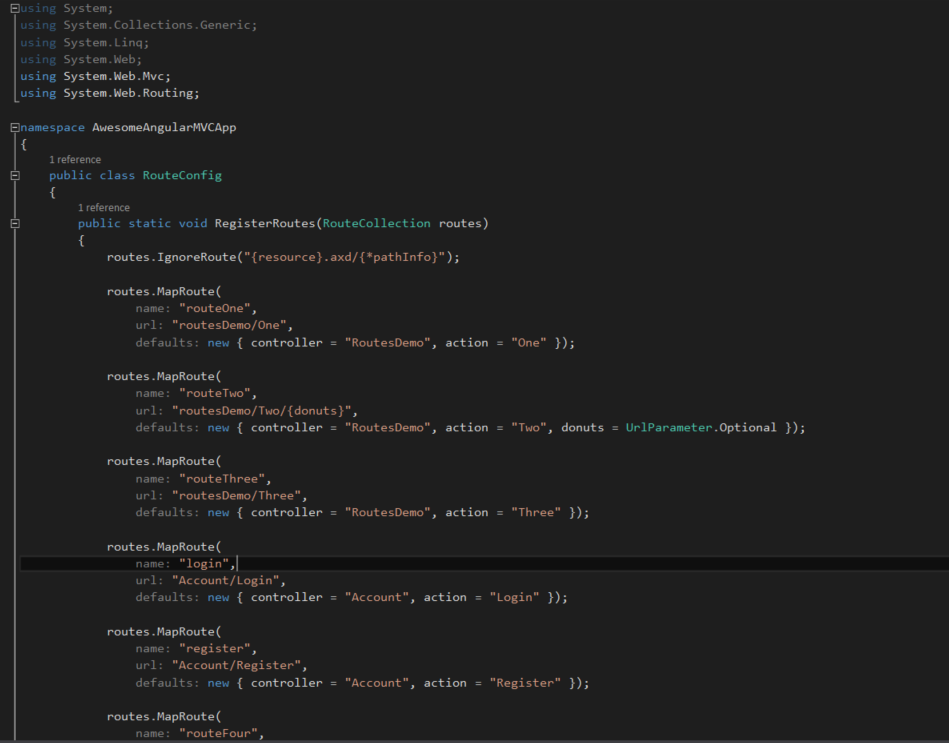Screen dimensions: 949x743
Task: Collapse the RegisterRoutes method block
Action: point(14,224)
